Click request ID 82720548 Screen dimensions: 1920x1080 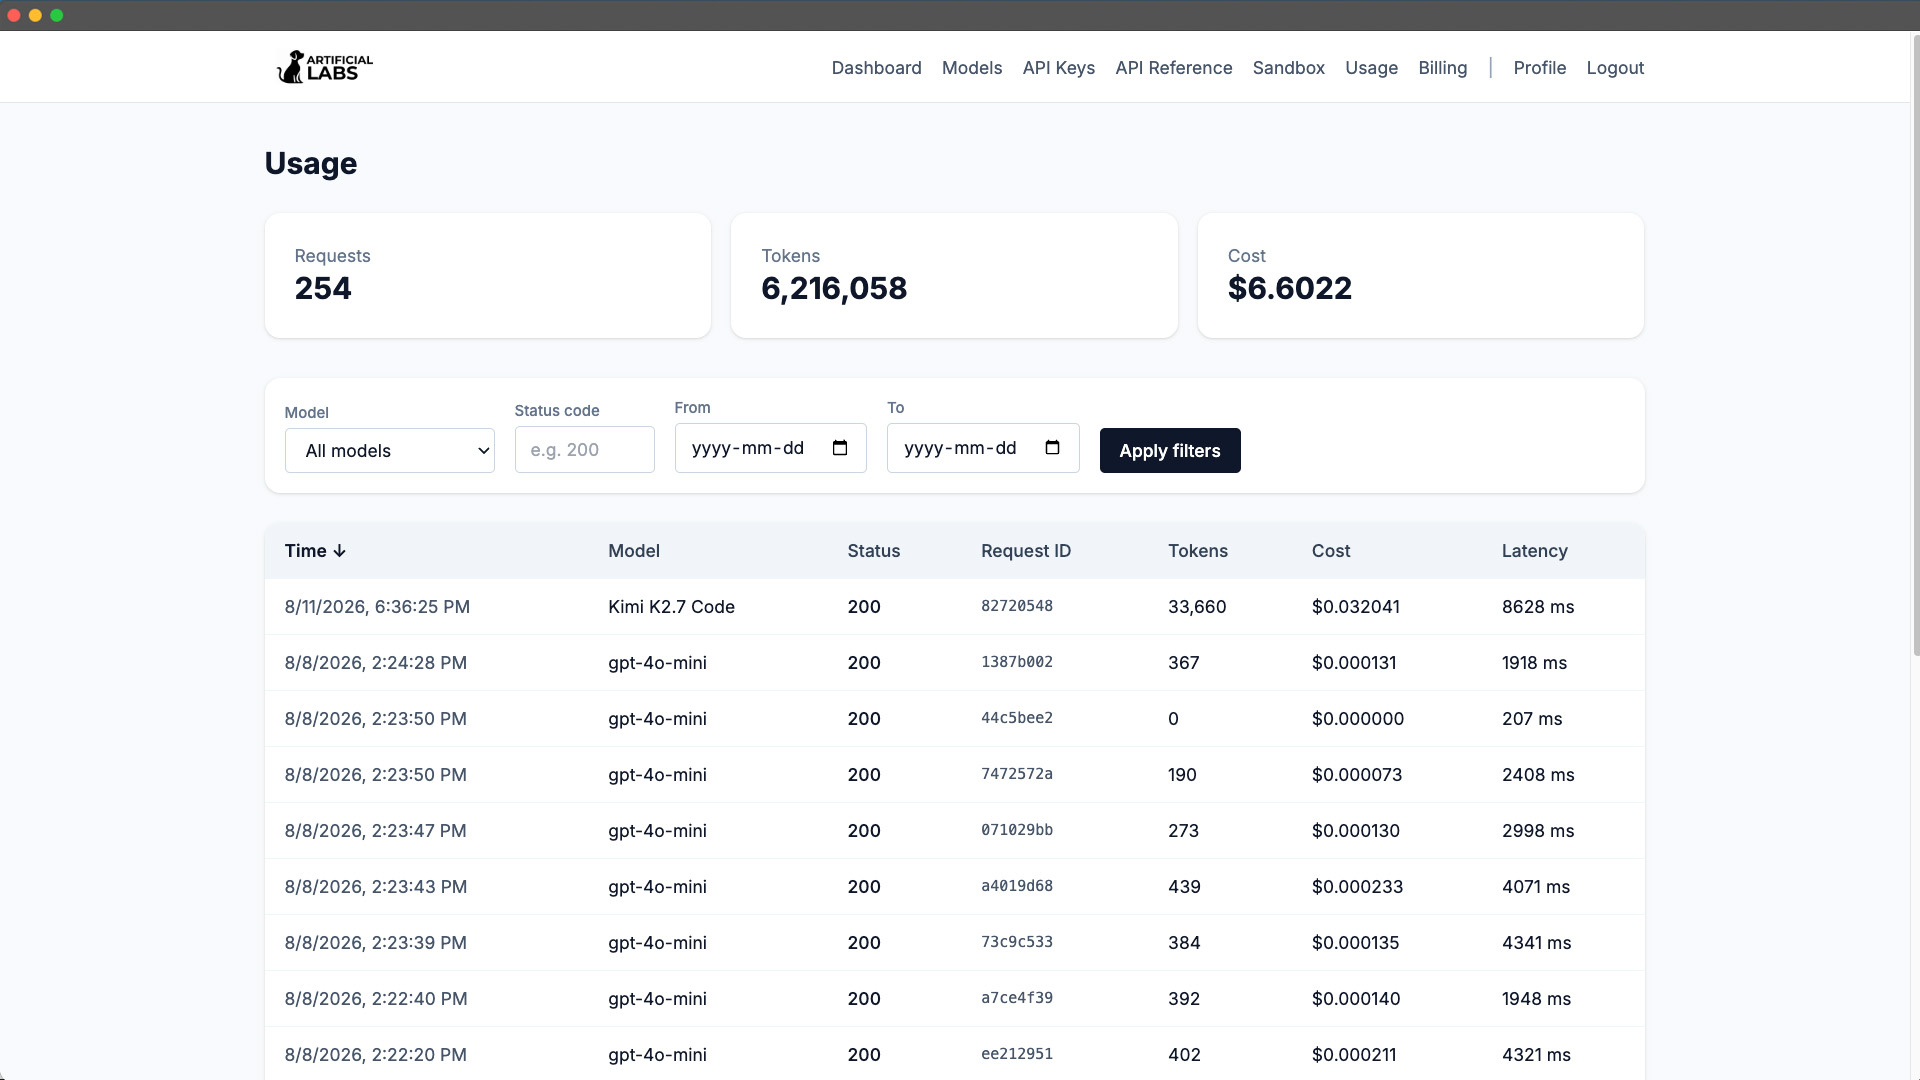(1016, 606)
